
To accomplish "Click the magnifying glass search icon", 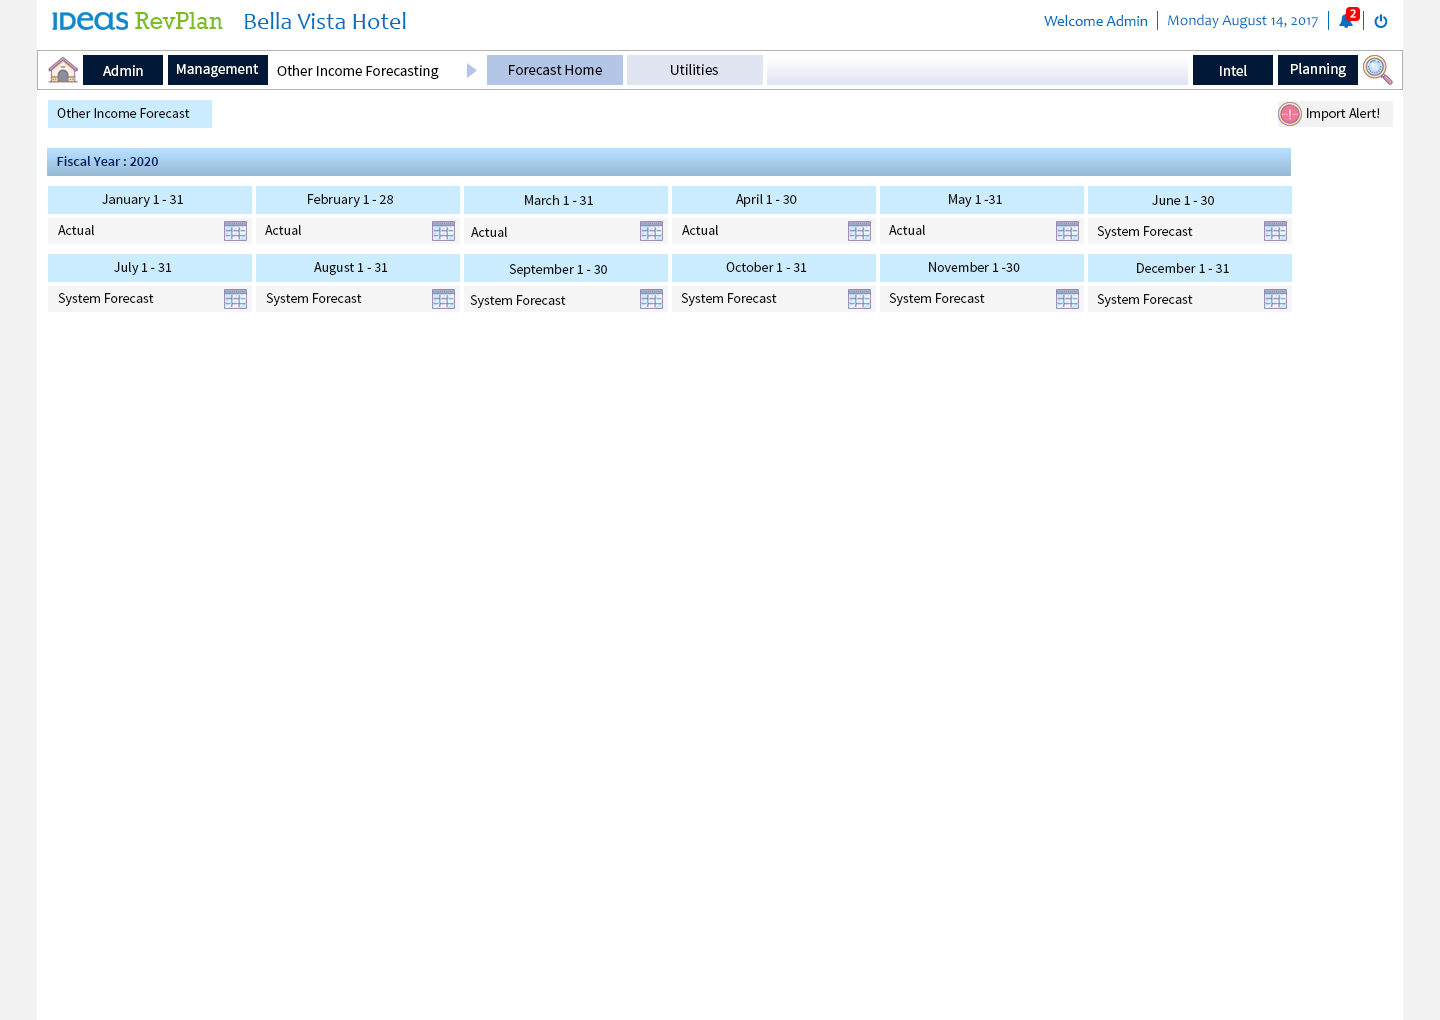I will point(1377,70).
